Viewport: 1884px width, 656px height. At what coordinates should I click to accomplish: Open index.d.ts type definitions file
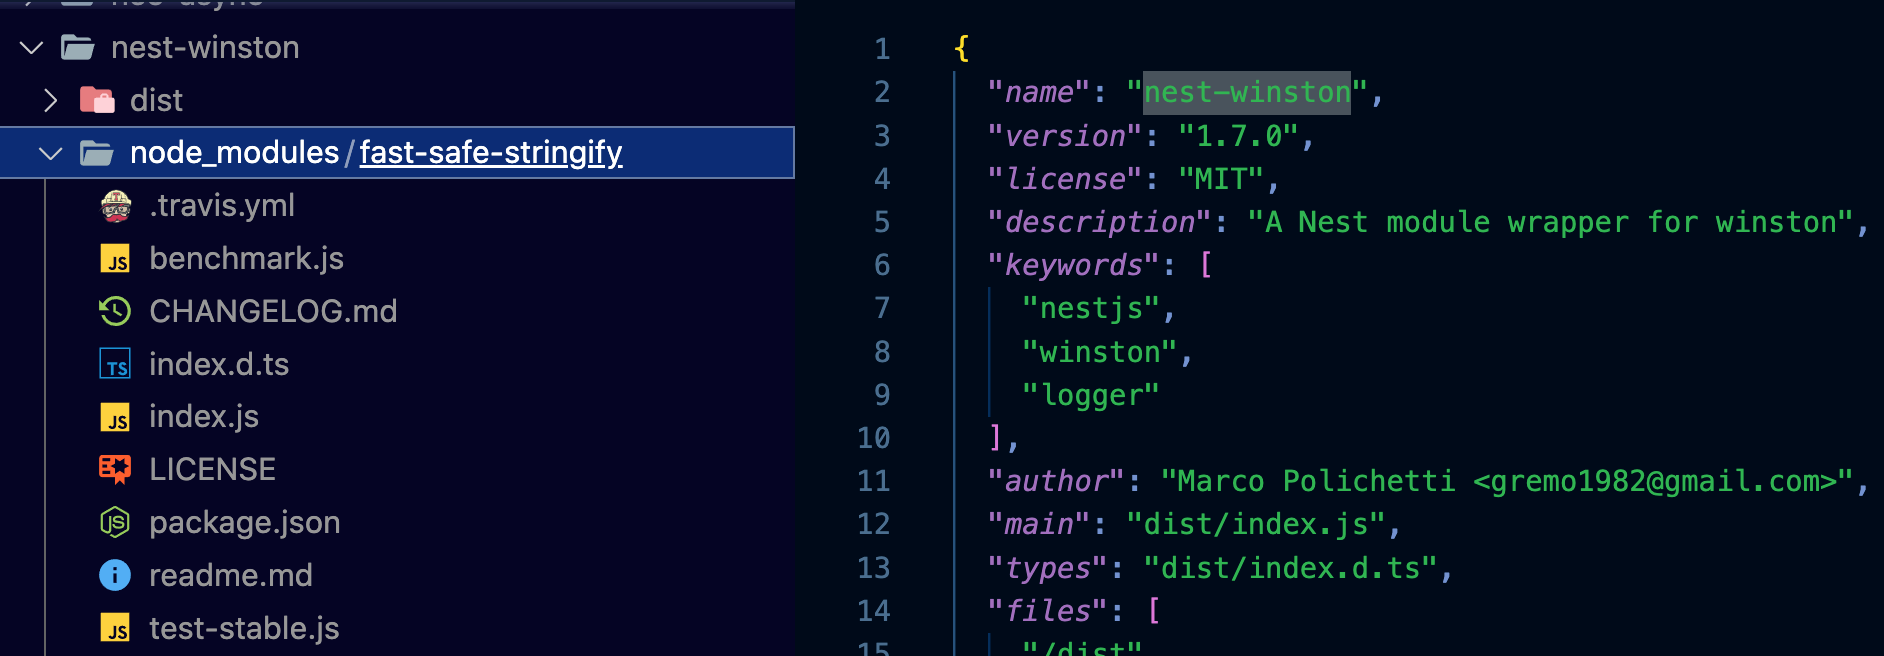coord(219,364)
